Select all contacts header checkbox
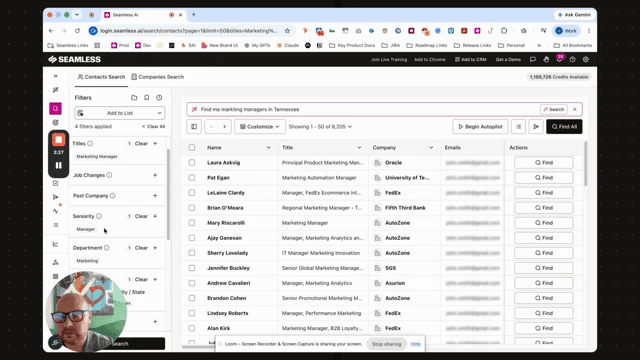Viewport: 640px width, 360px height. tap(192, 147)
